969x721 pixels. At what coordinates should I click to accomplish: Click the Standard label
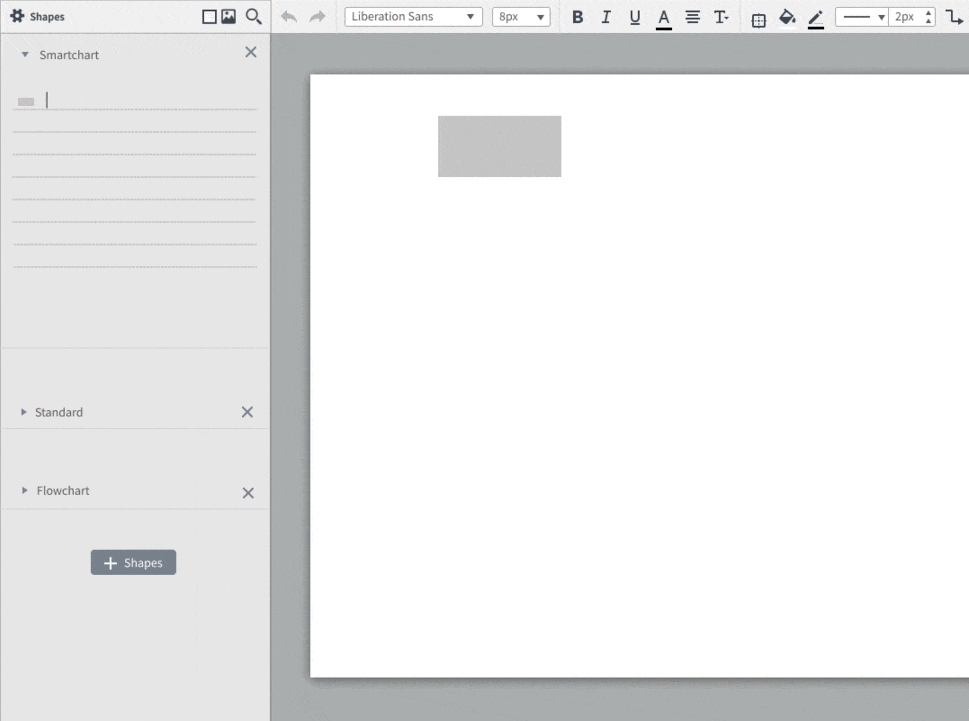(x=59, y=412)
